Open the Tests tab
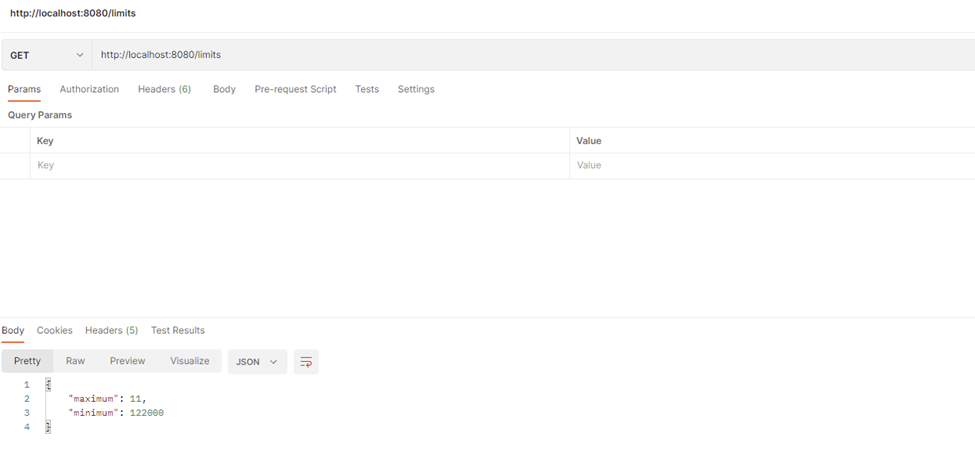This screenshot has width=975, height=455. click(x=367, y=89)
